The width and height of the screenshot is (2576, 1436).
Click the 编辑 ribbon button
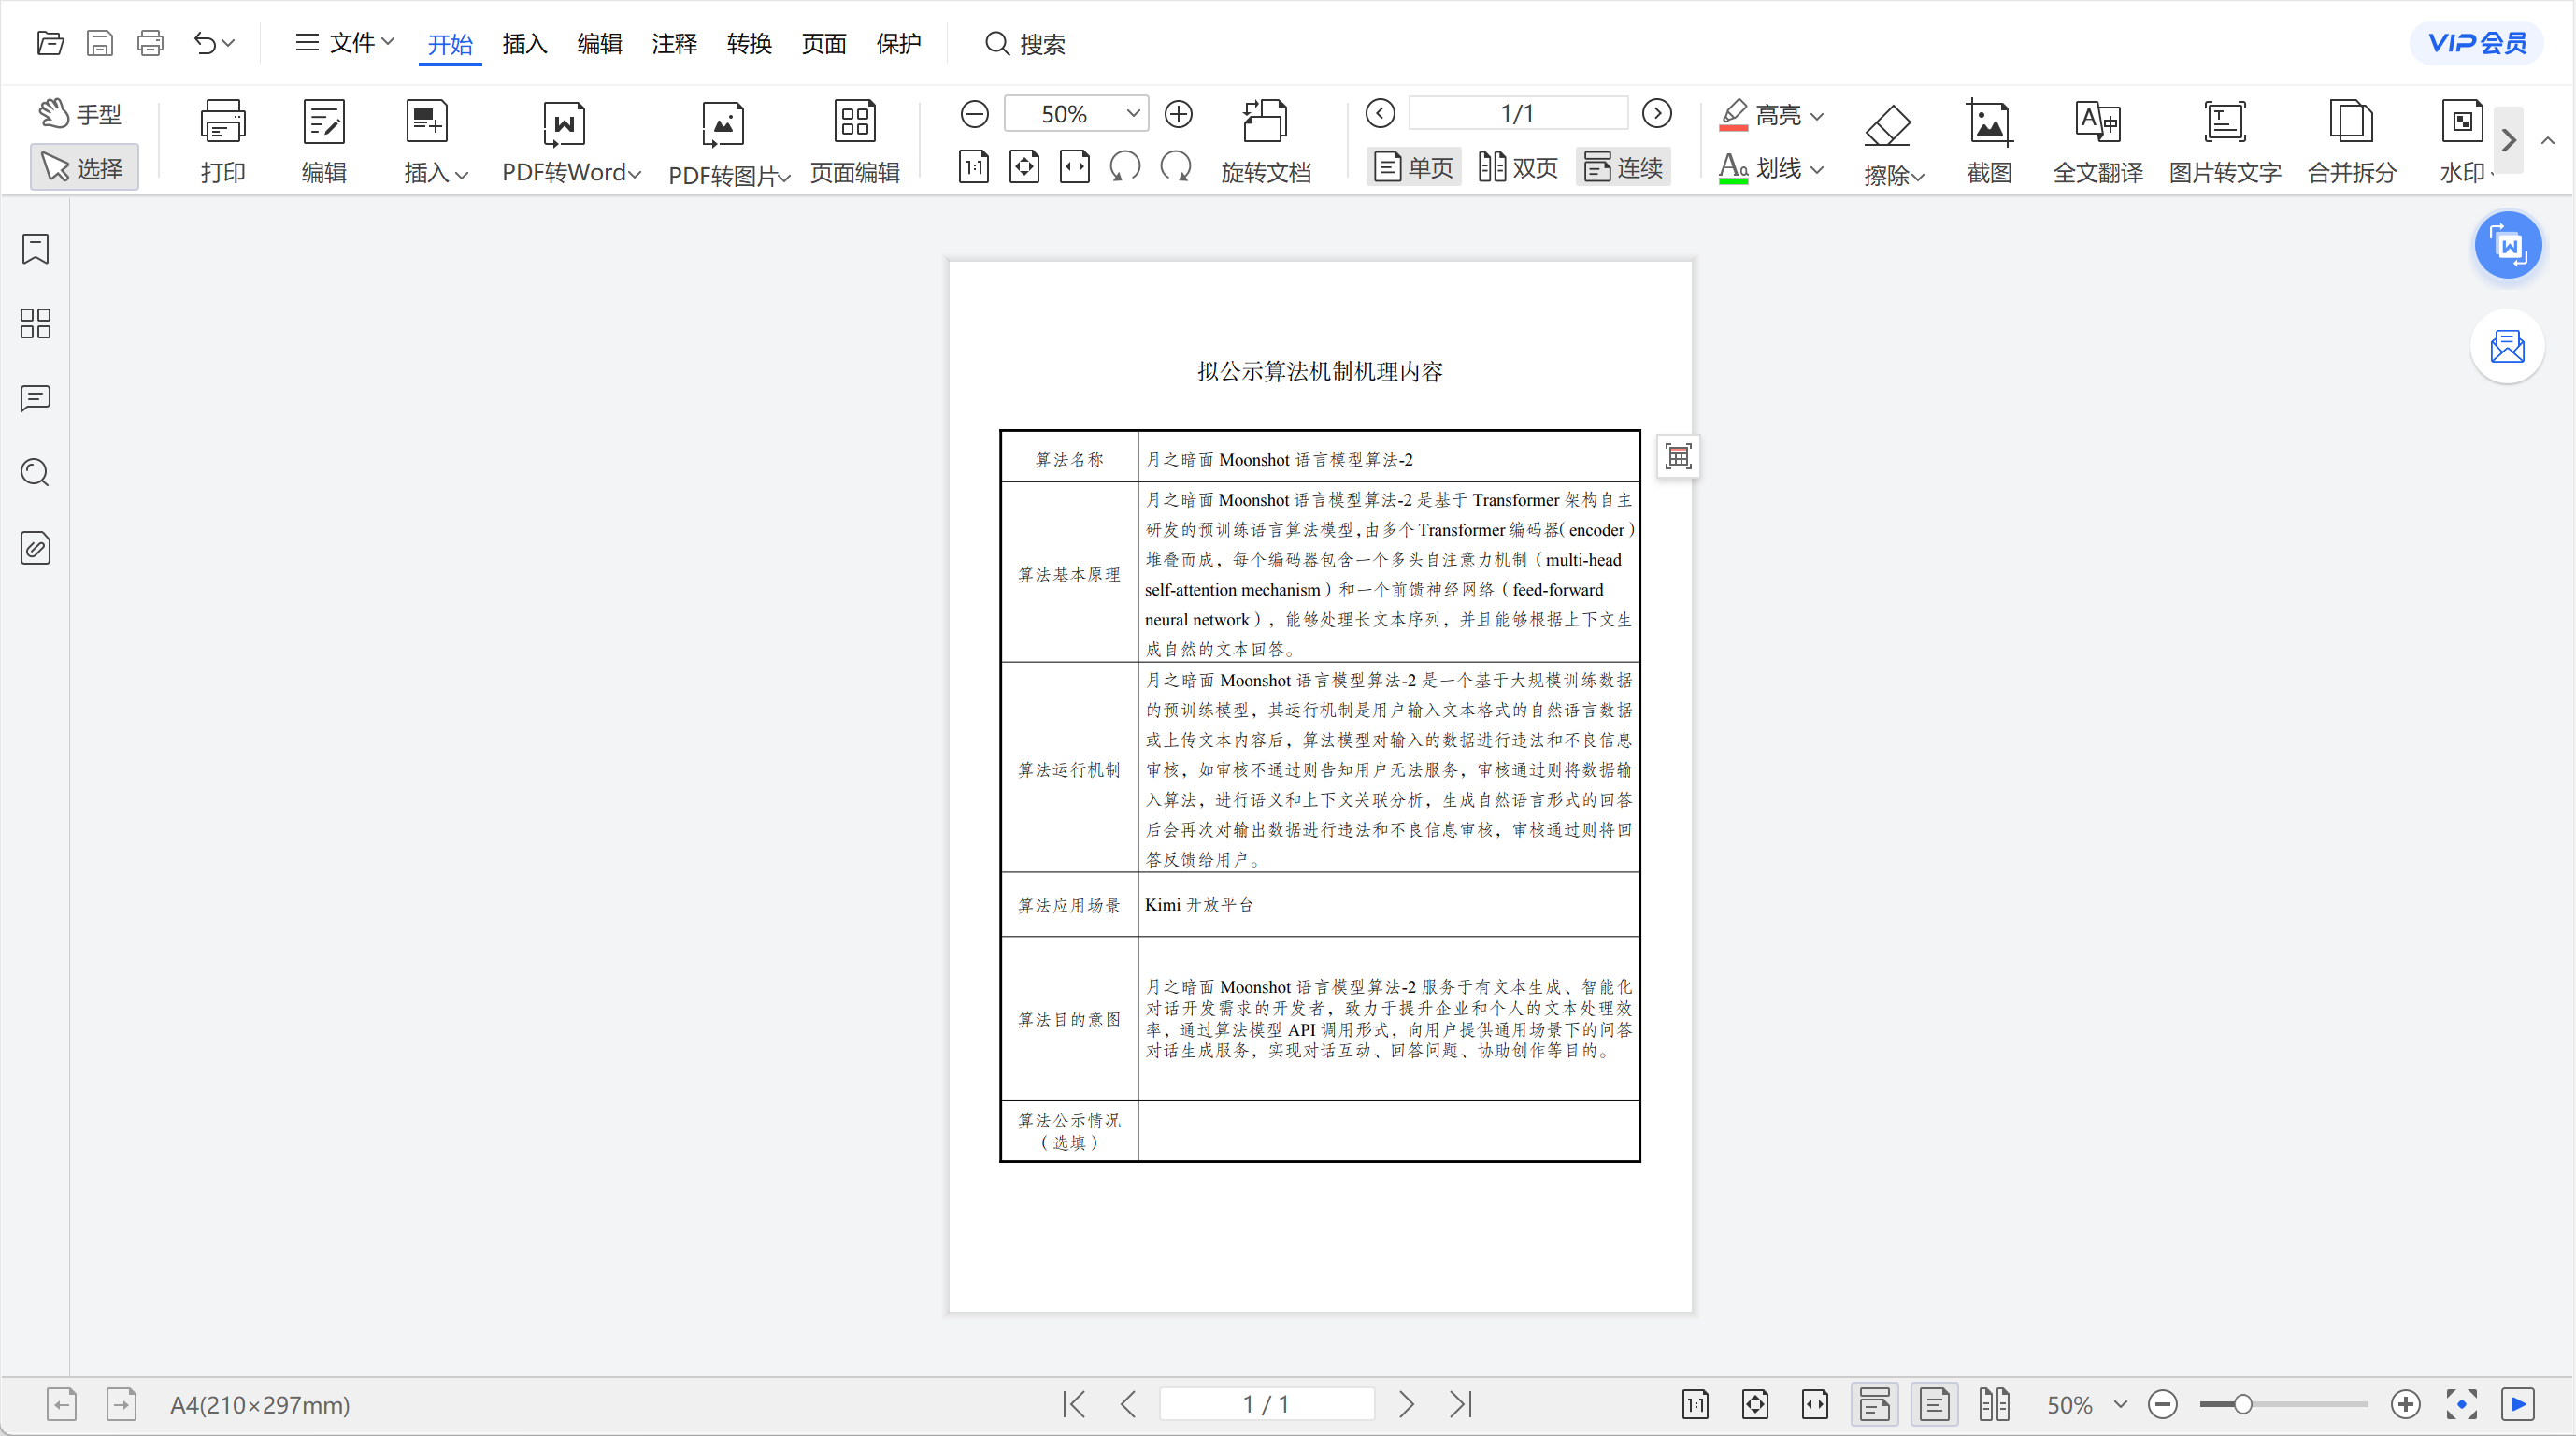[324, 141]
